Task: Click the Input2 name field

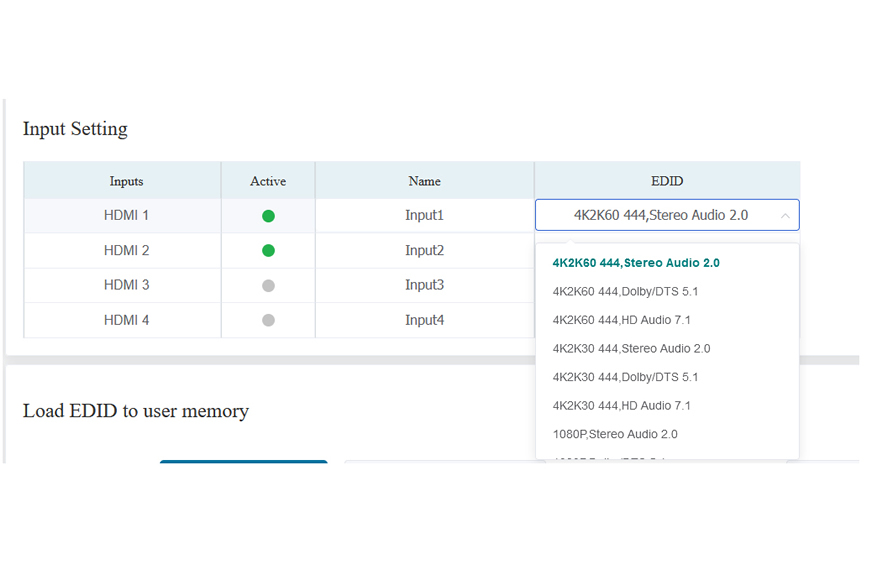Action: pos(424,251)
